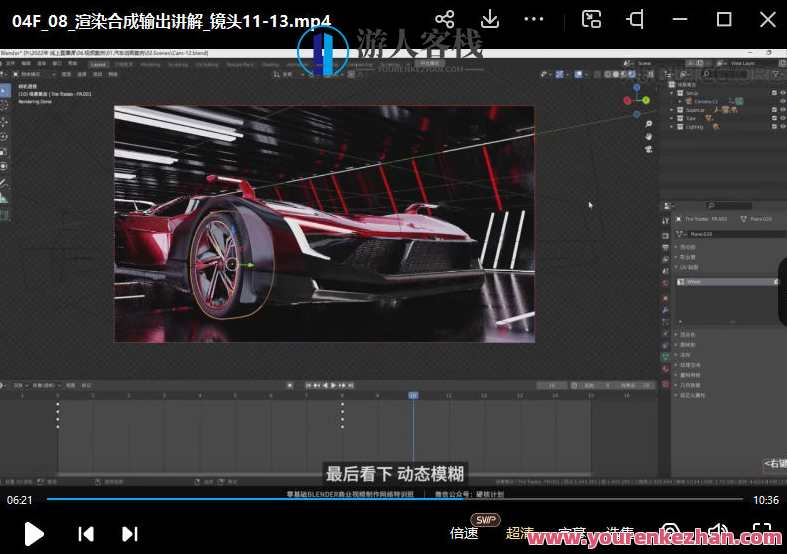Jump to the start frame in timeline
787x554 pixels.
308,385
